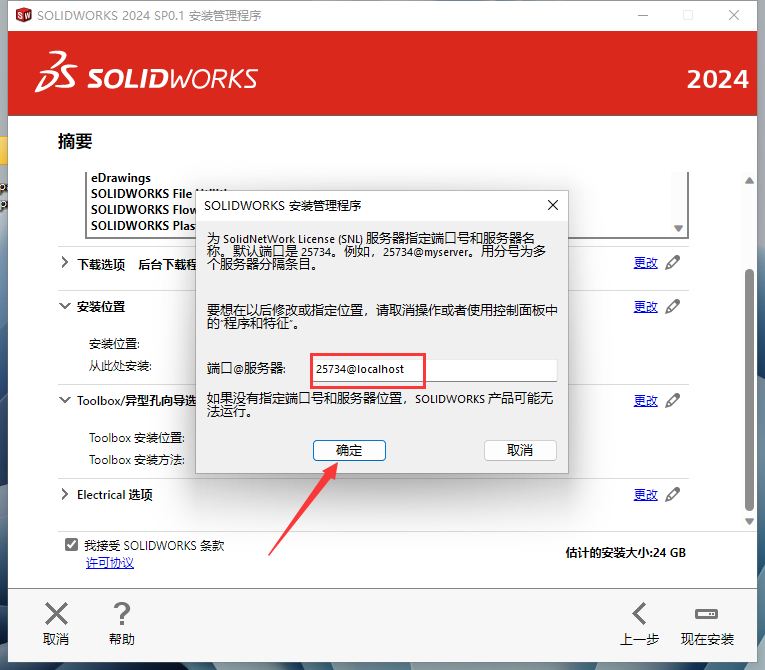Collapse the Toolbox/异型孔向导 section
This screenshot has height=670, width=765.
pos(65,400)
